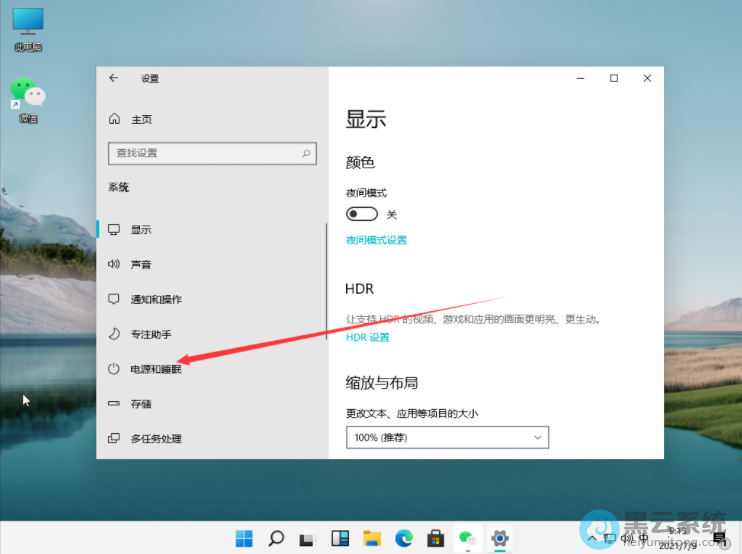Screen dimensions: 742x554
Task: Open night light settings (夜间模式设置) link
Action: 376,240
